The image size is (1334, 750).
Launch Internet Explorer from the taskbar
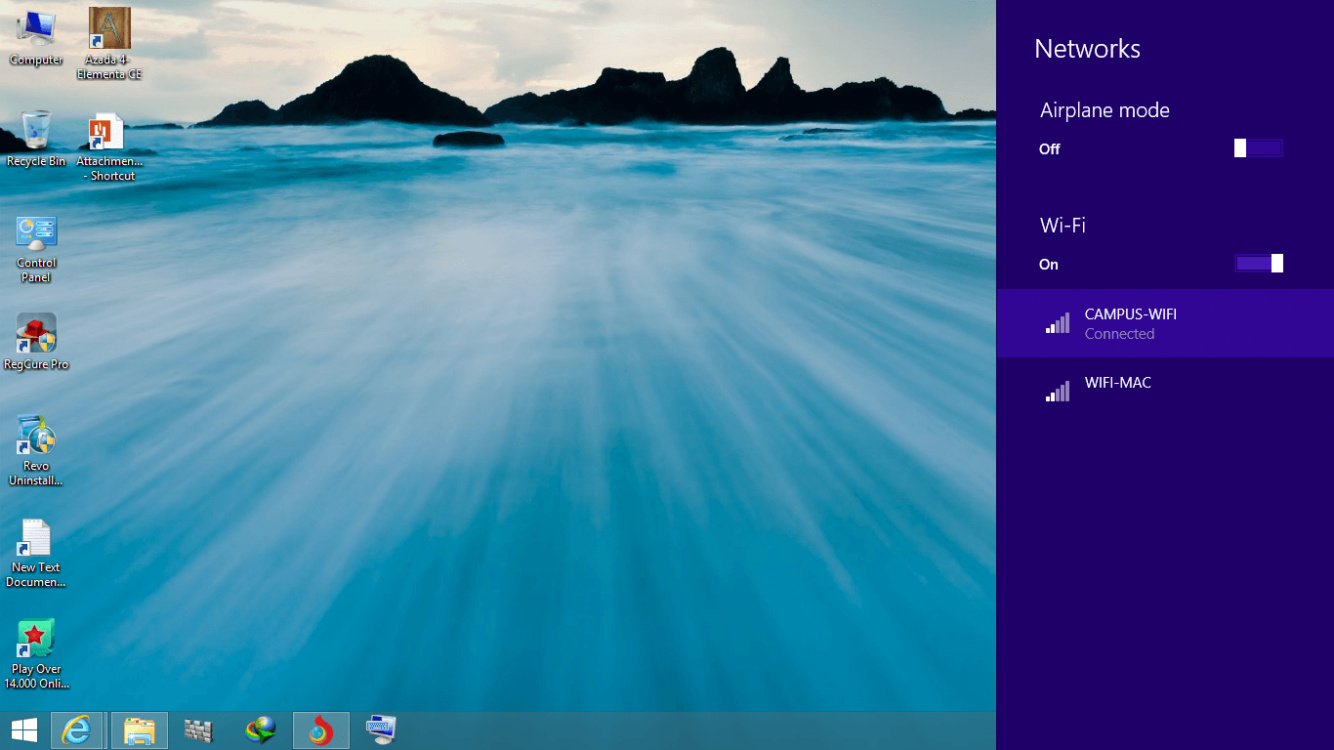coord(77,730)
